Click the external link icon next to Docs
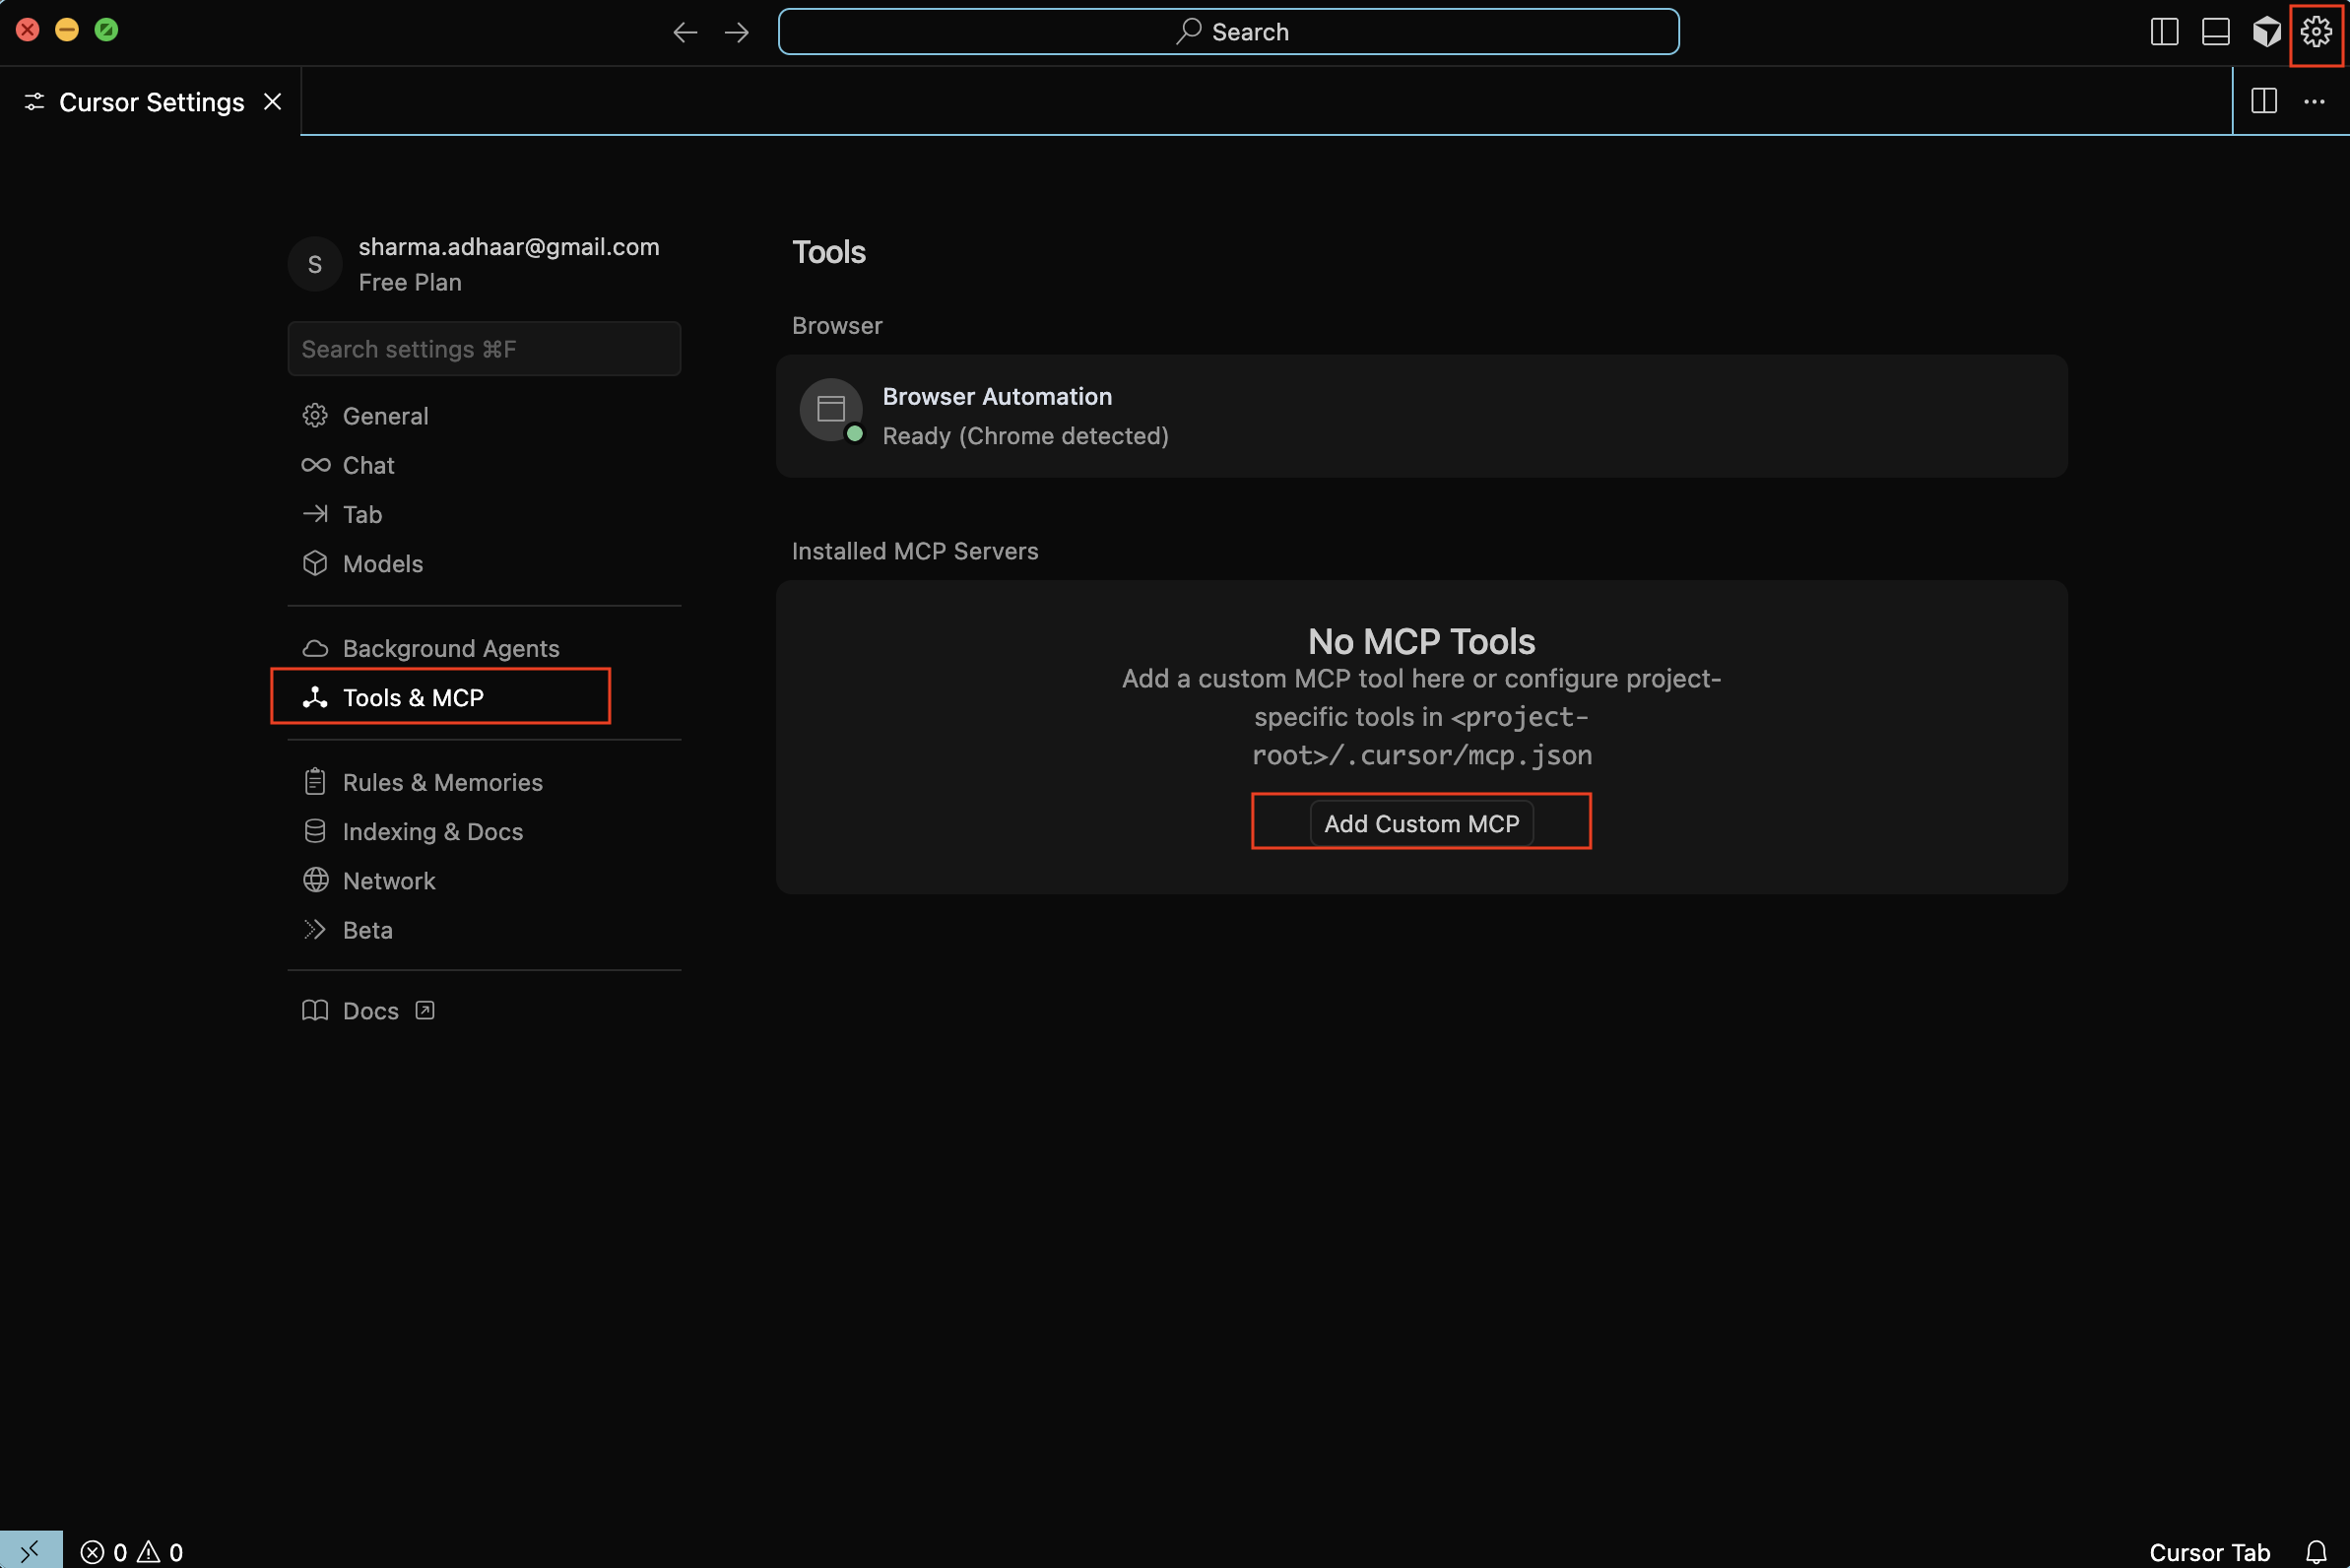2350x1568 pixels. (424, 1010)
